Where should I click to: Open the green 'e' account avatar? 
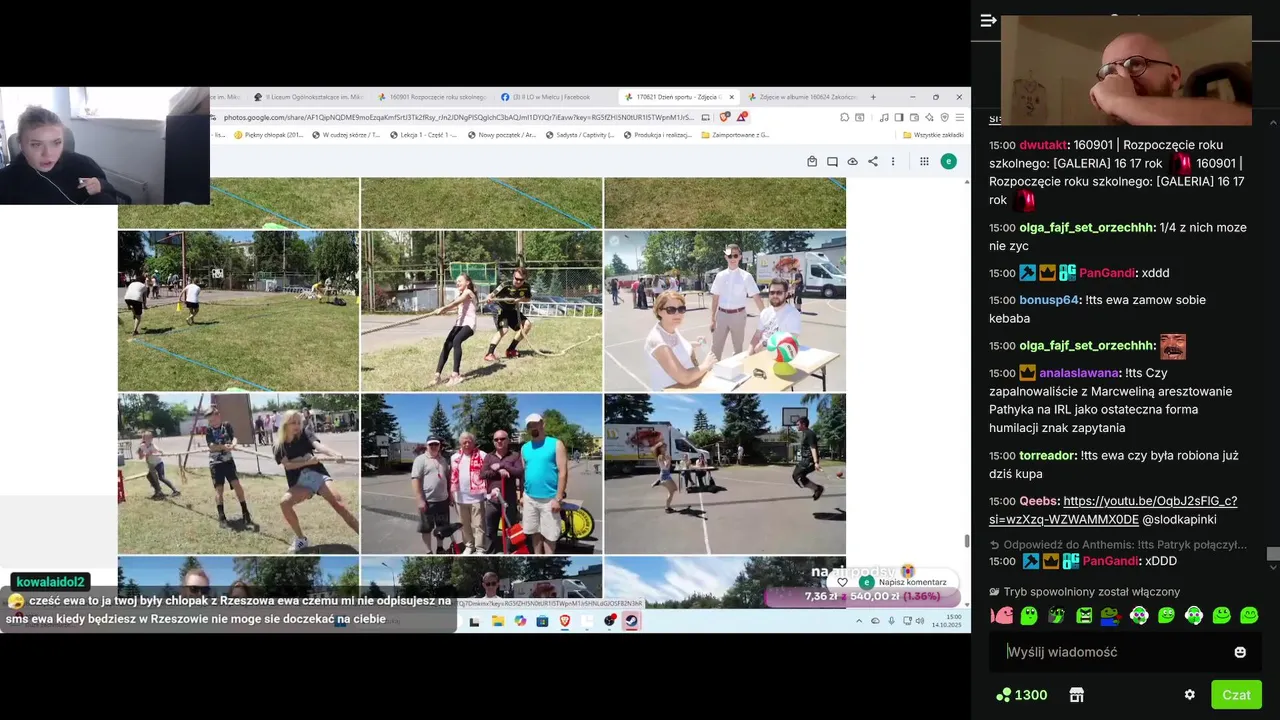[948, 161]
